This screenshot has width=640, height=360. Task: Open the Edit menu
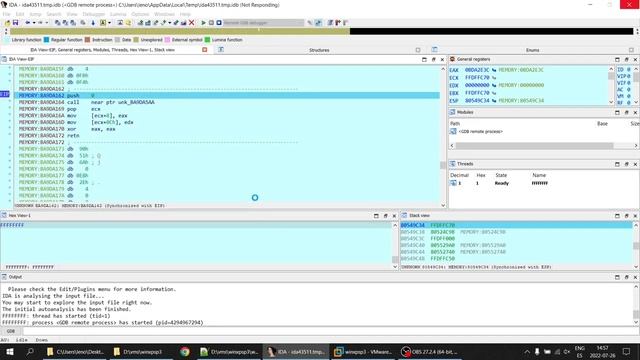(x=20, y=14)
